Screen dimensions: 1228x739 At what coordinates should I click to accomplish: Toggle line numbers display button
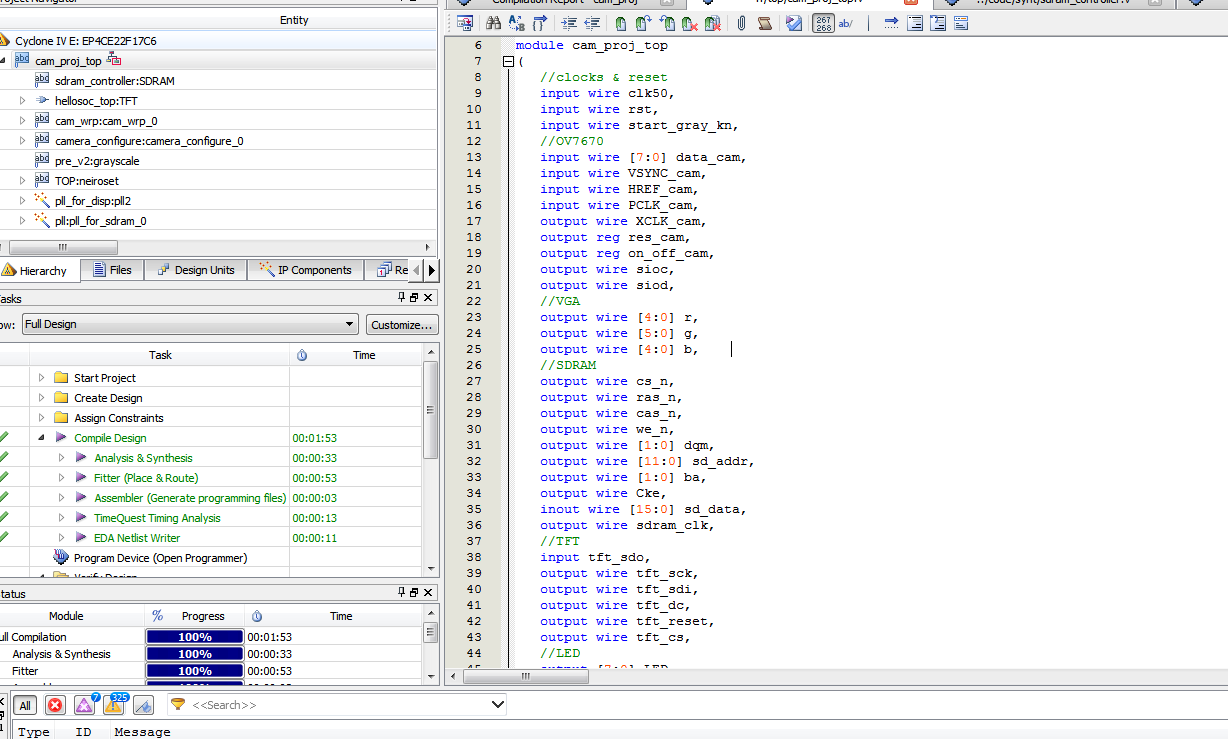(823, 23)
